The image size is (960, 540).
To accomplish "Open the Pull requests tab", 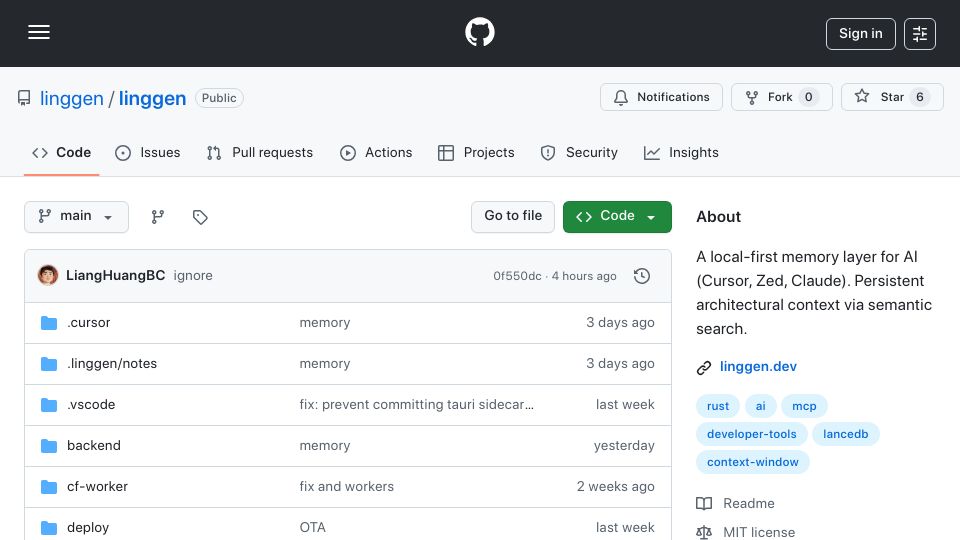I will pyautogui.click(x=260, y=152).
